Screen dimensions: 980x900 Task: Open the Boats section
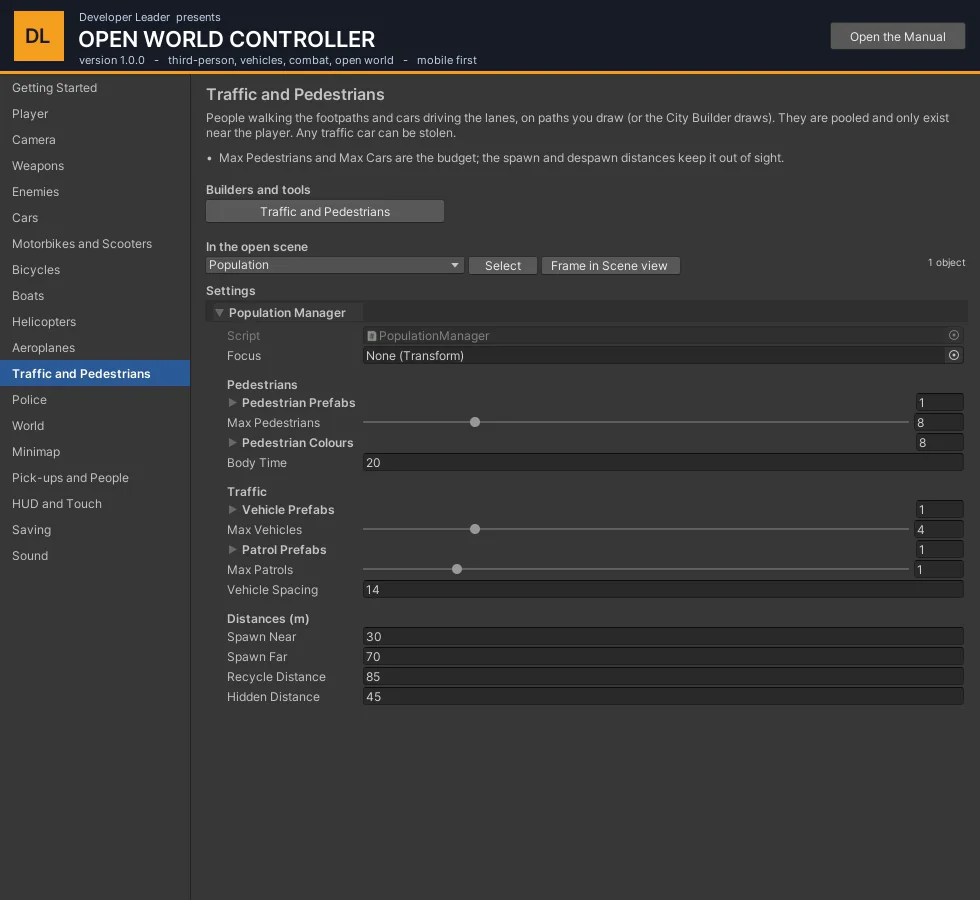[95, 296]
